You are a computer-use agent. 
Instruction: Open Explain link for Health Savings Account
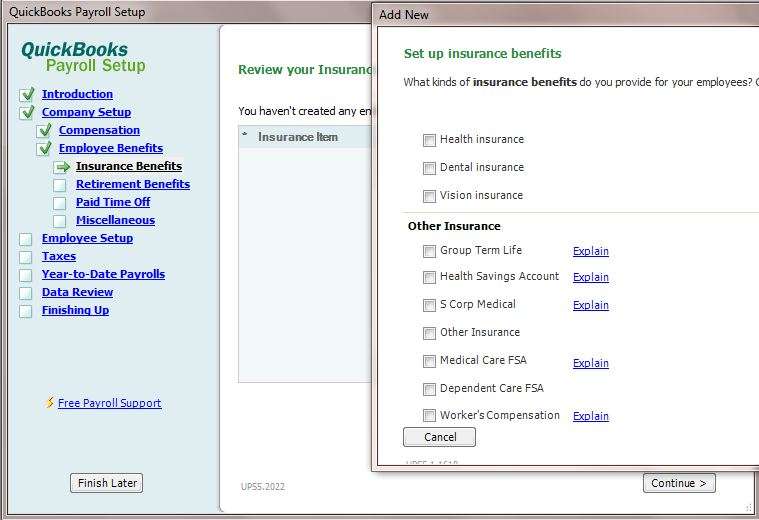pos(591,277)
